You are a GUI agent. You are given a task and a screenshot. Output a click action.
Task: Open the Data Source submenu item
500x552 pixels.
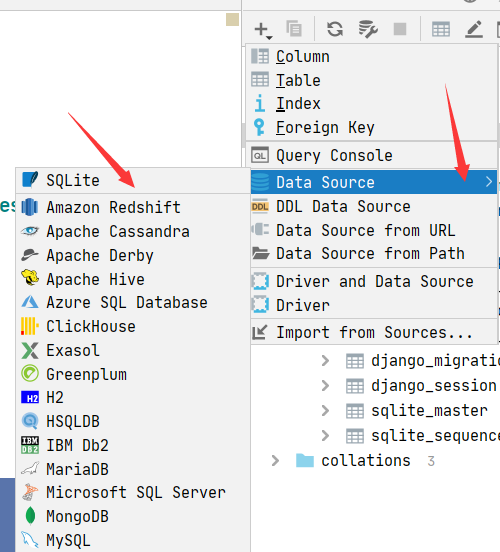(x=374, y=182)
